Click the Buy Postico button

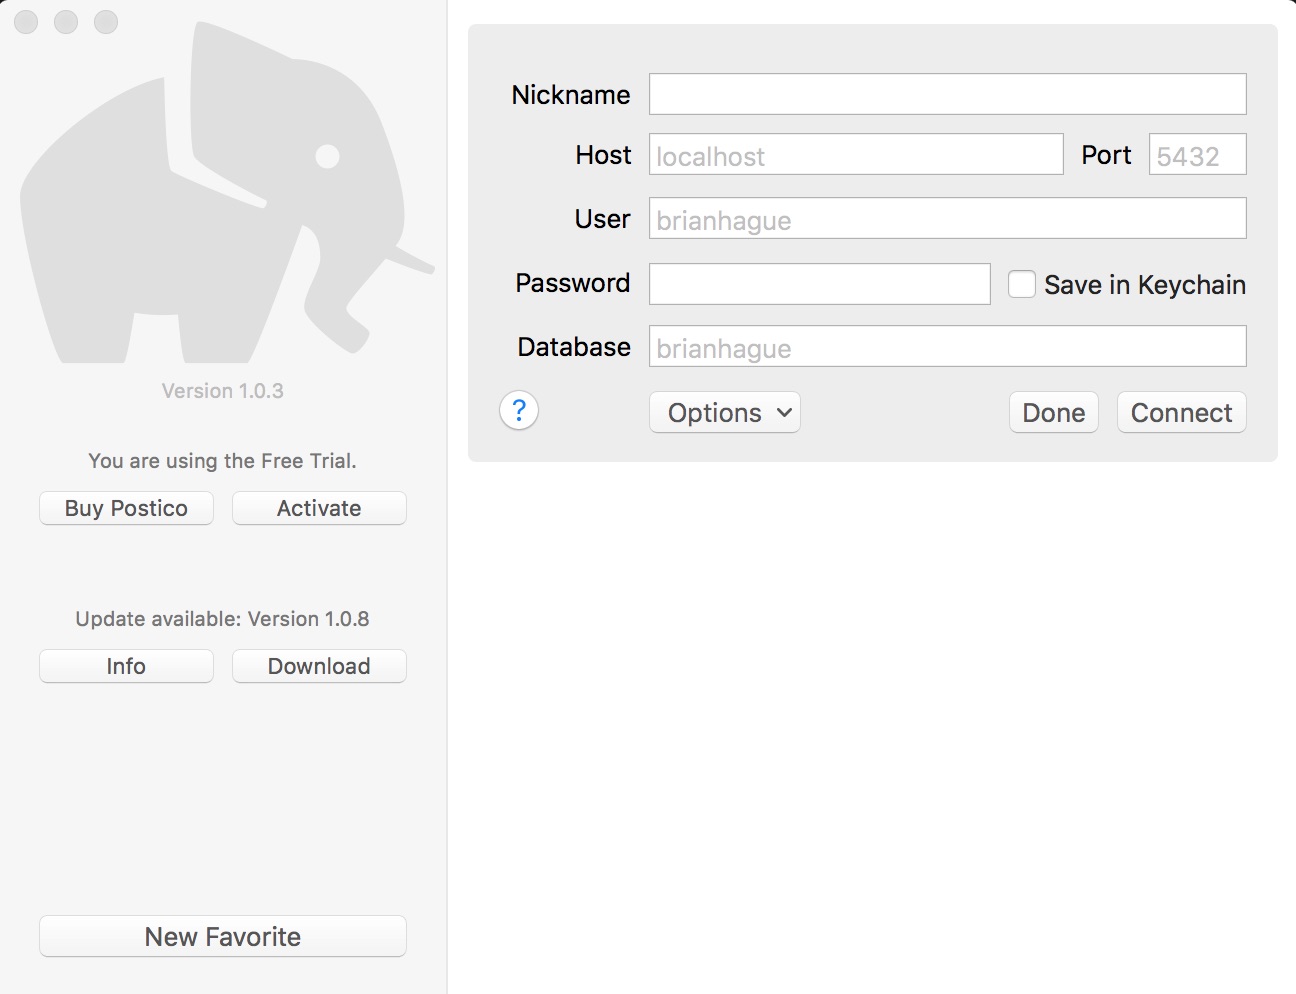coord(126,508)
